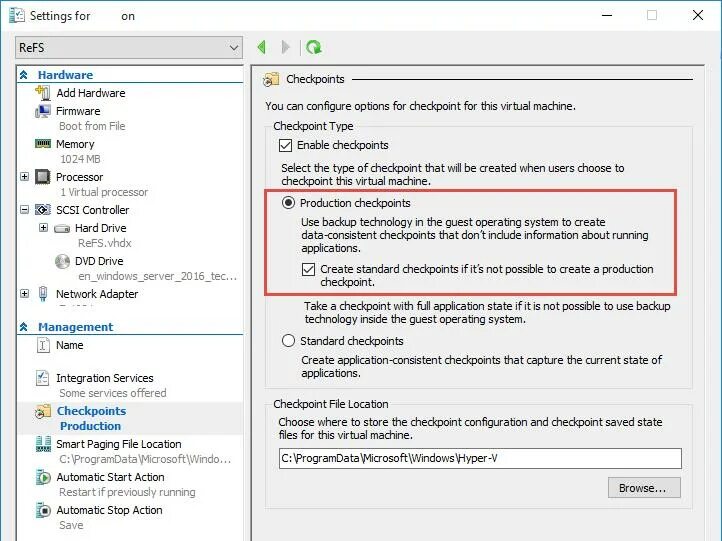Select Standard checkpoints radio button
The image size is (722, 541).
[288, 341]
